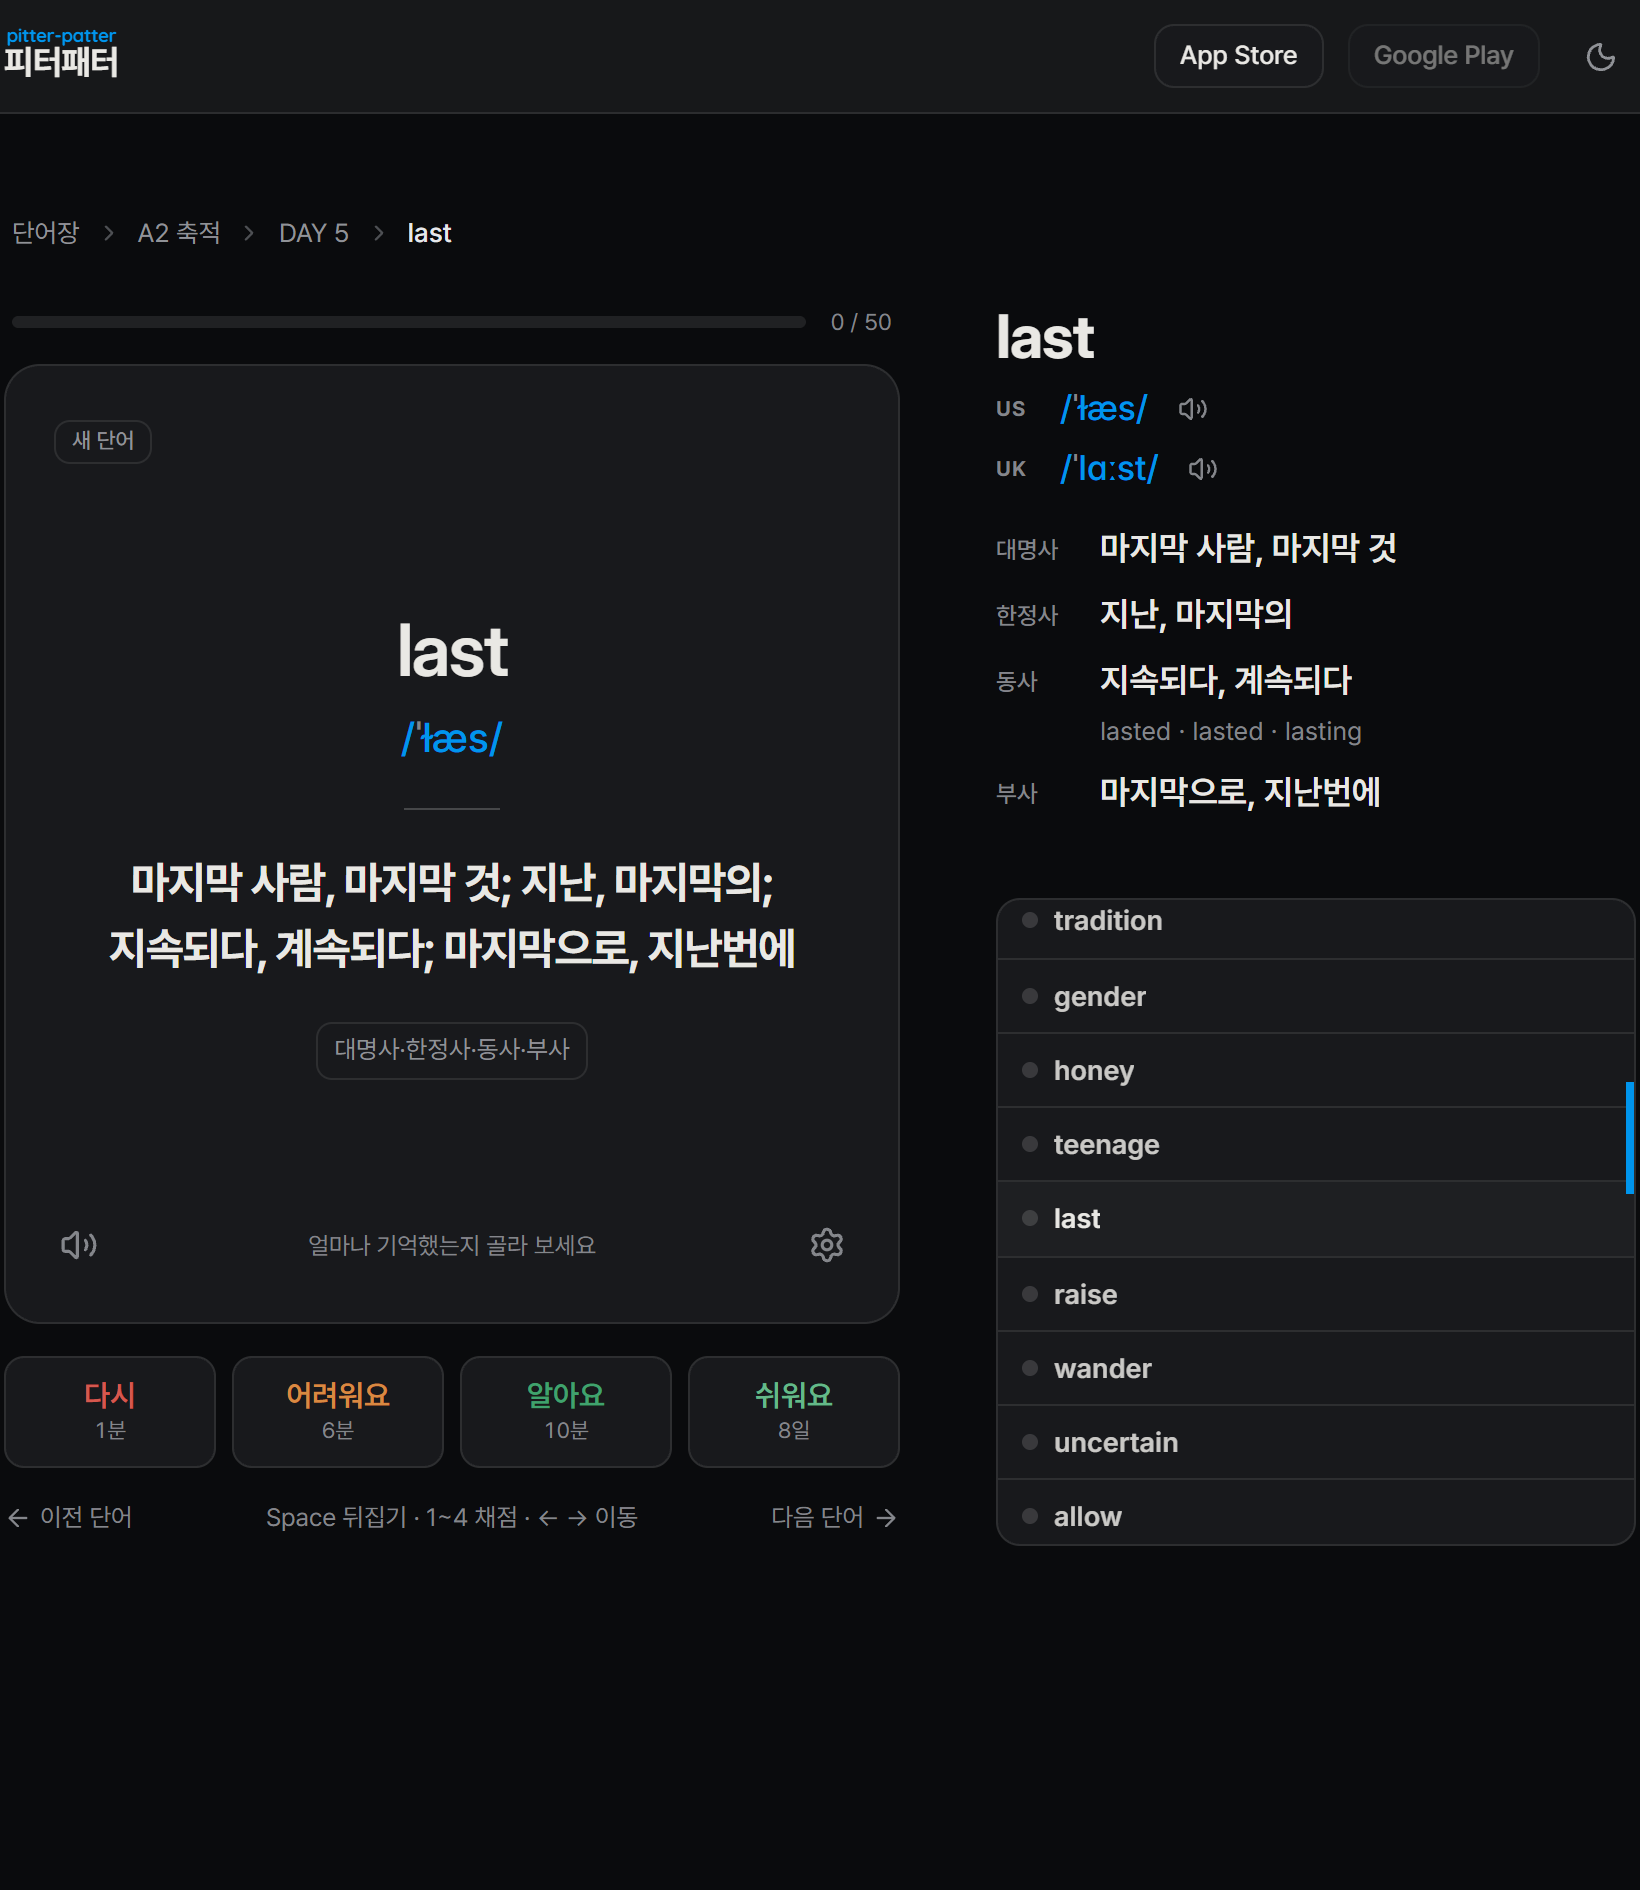Go to the DAY 5 breadcrumb
Image resolution: width=1640 pixels, height=1890 pixels.
[313, 233]
